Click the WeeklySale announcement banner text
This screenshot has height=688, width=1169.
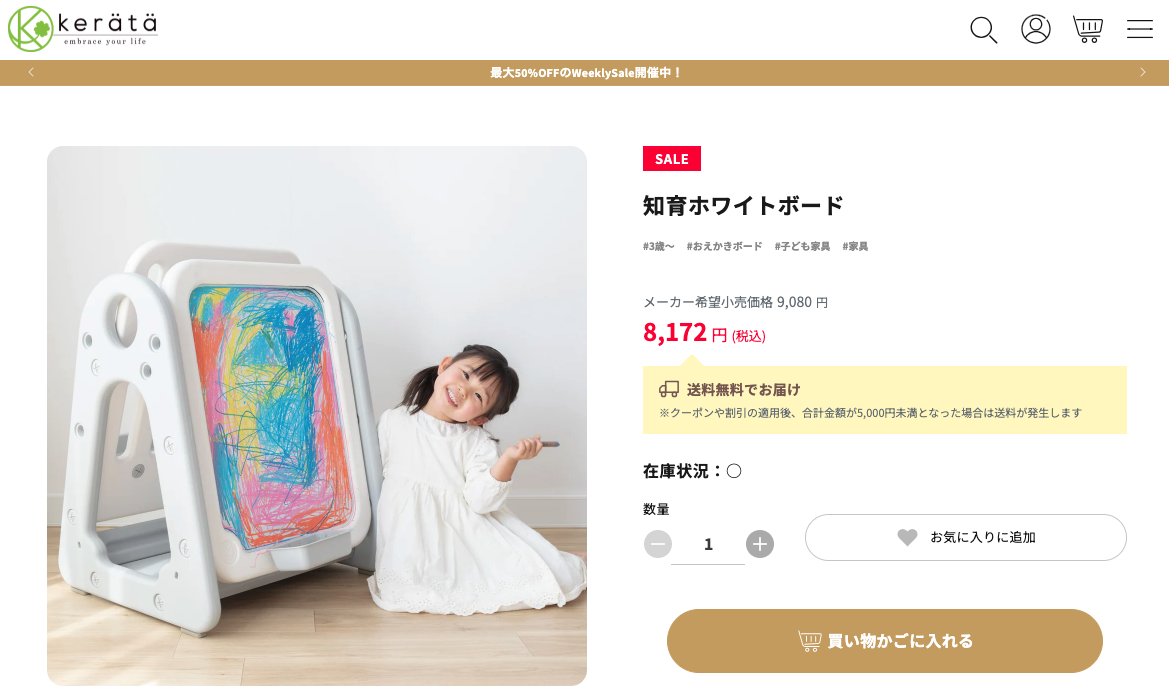click(585, 73)
